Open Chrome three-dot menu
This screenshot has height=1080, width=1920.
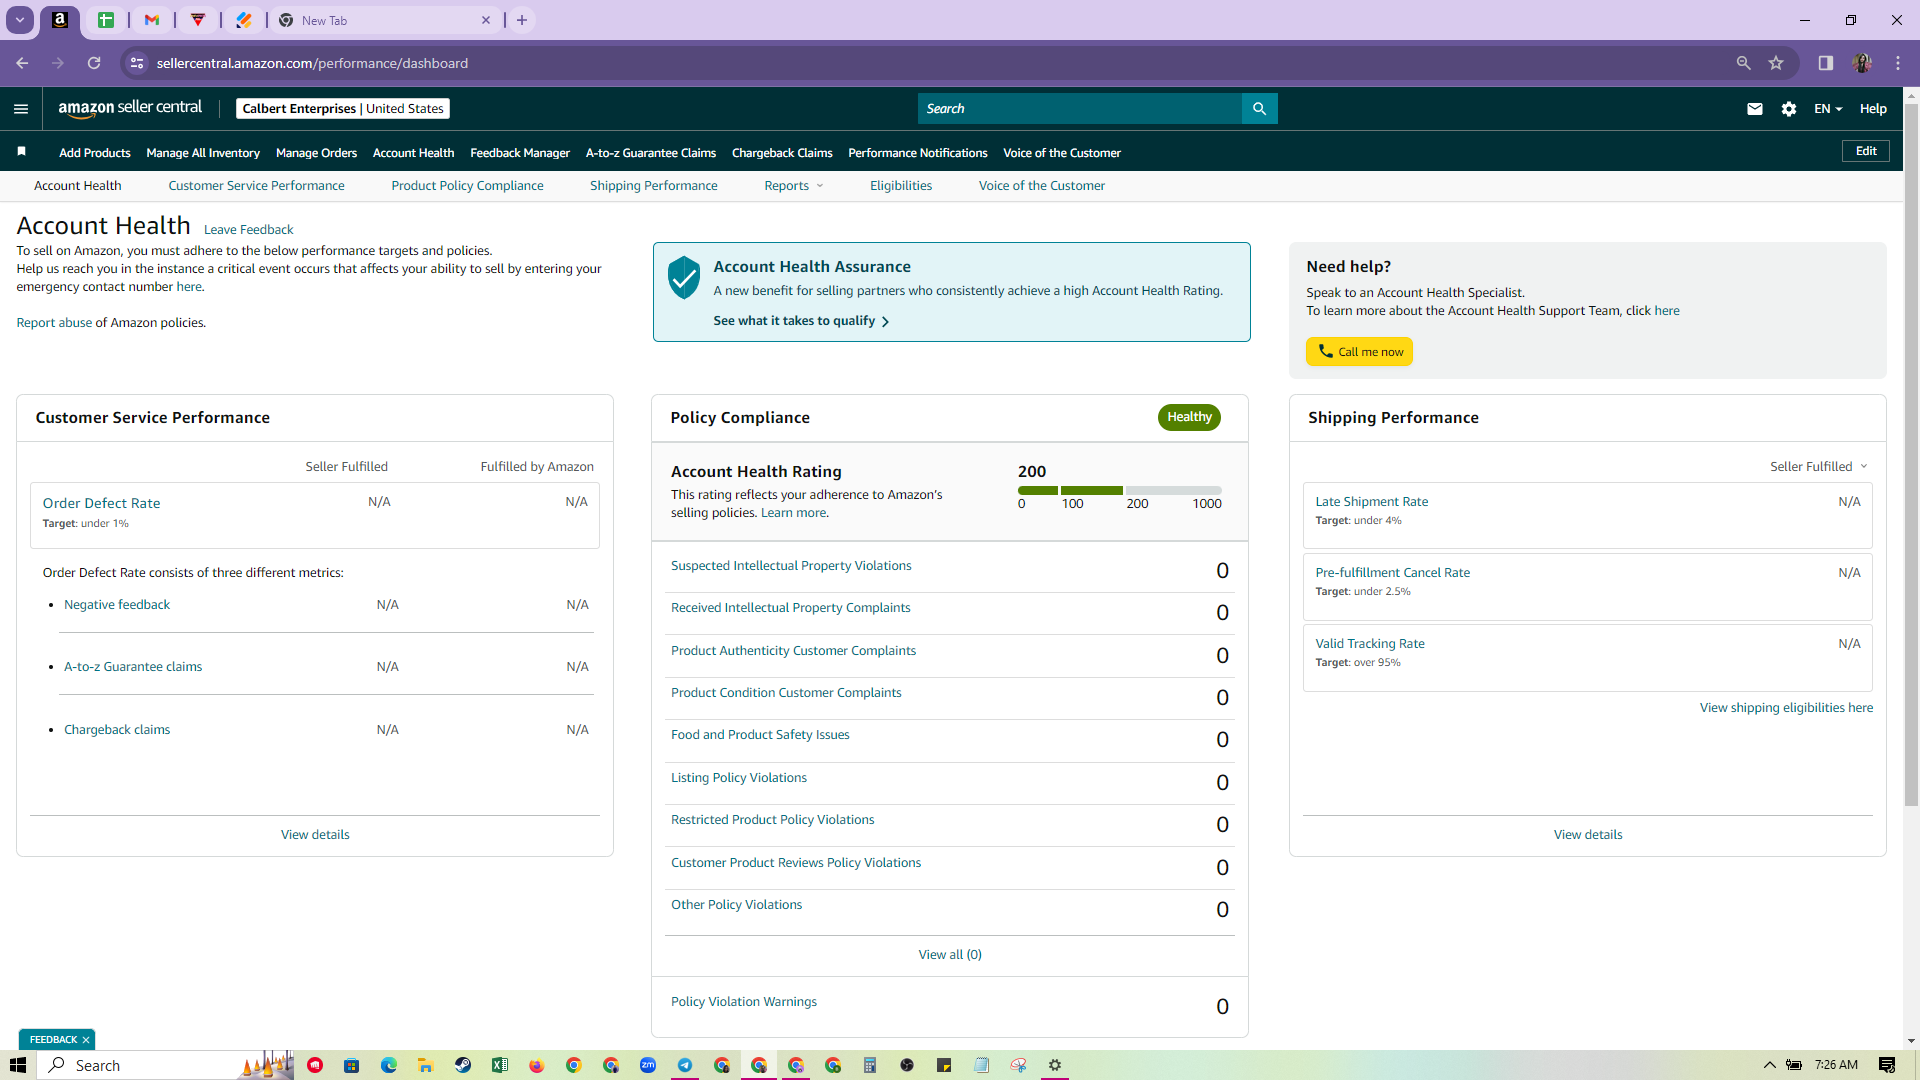click(x=1898, y=63)
